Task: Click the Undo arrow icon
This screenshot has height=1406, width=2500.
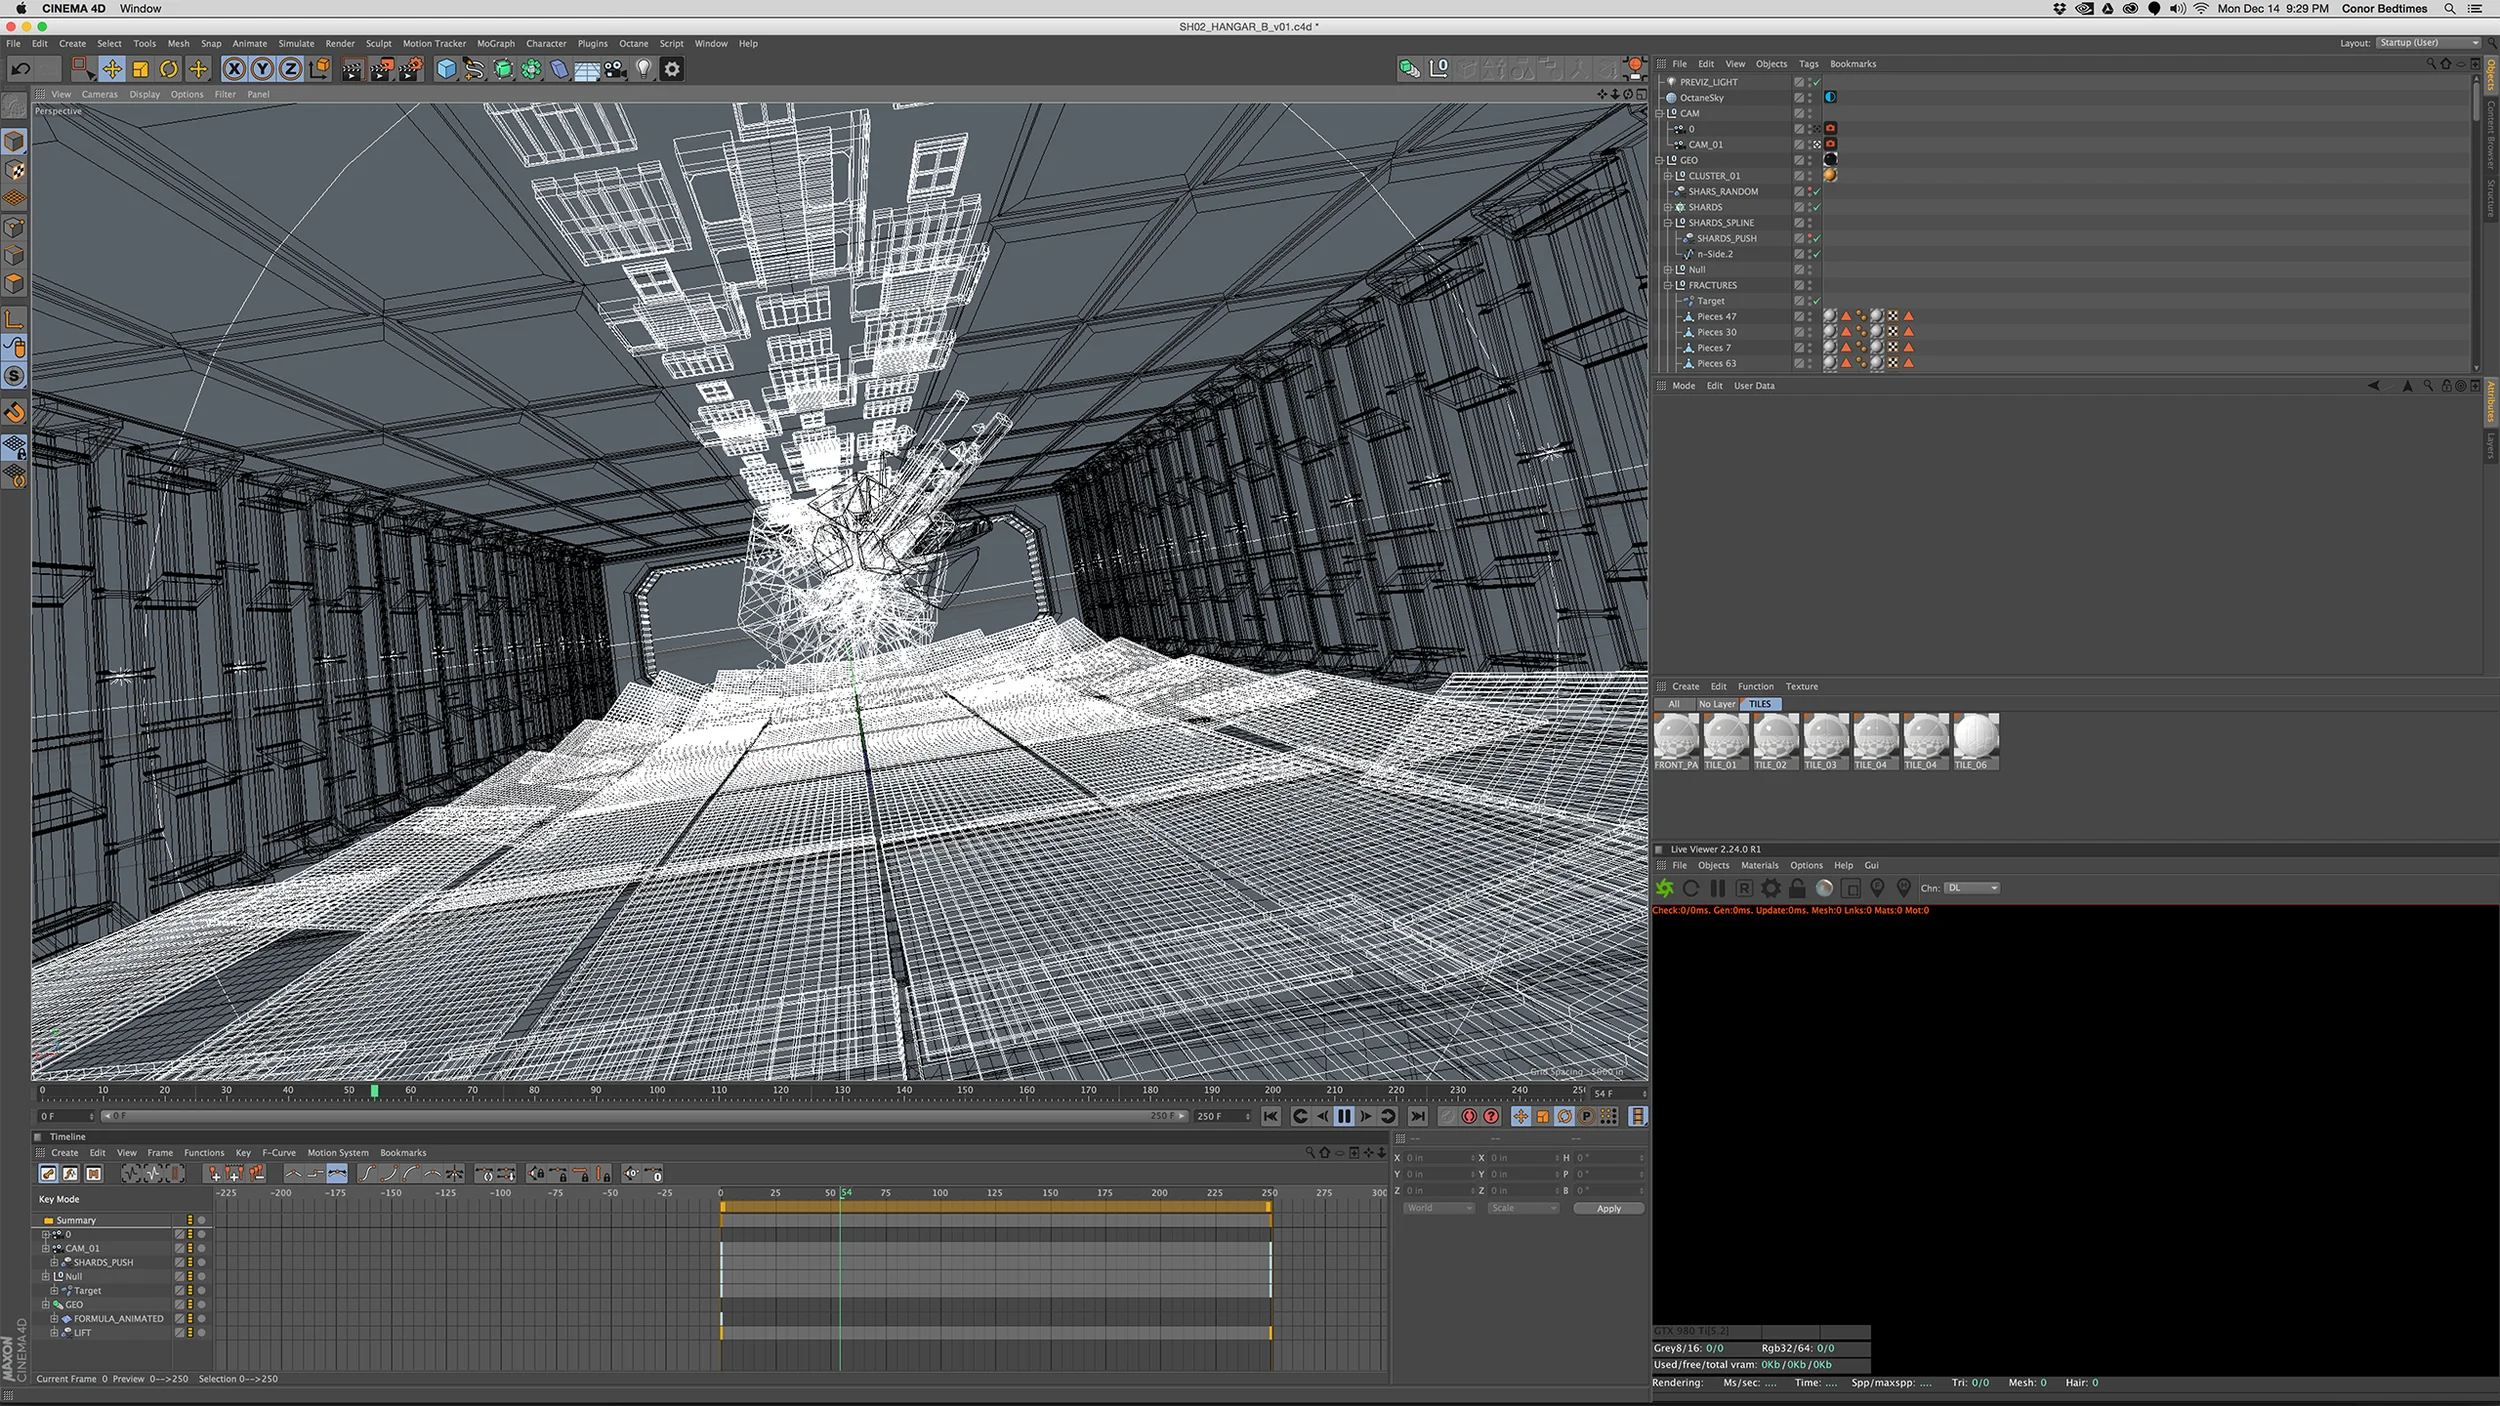Action: (x=21, y=69)
